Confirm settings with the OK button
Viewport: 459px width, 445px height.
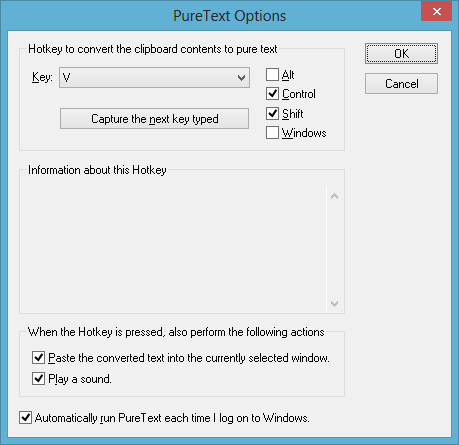coord(401,53)
